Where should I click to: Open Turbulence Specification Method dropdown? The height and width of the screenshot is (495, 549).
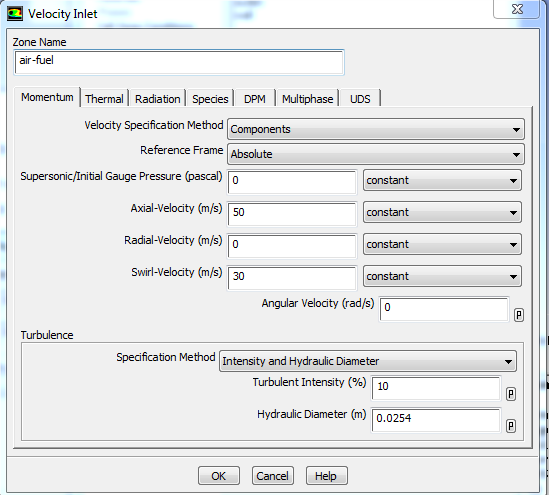click(368, 361)
